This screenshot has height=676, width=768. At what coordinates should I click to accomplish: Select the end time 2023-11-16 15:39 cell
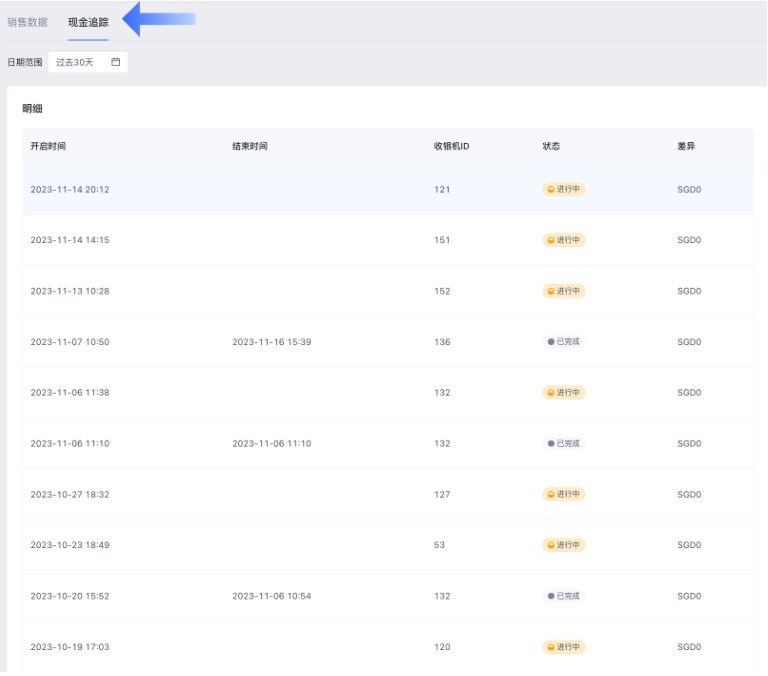pyautogui.click(x=271, y=342)
